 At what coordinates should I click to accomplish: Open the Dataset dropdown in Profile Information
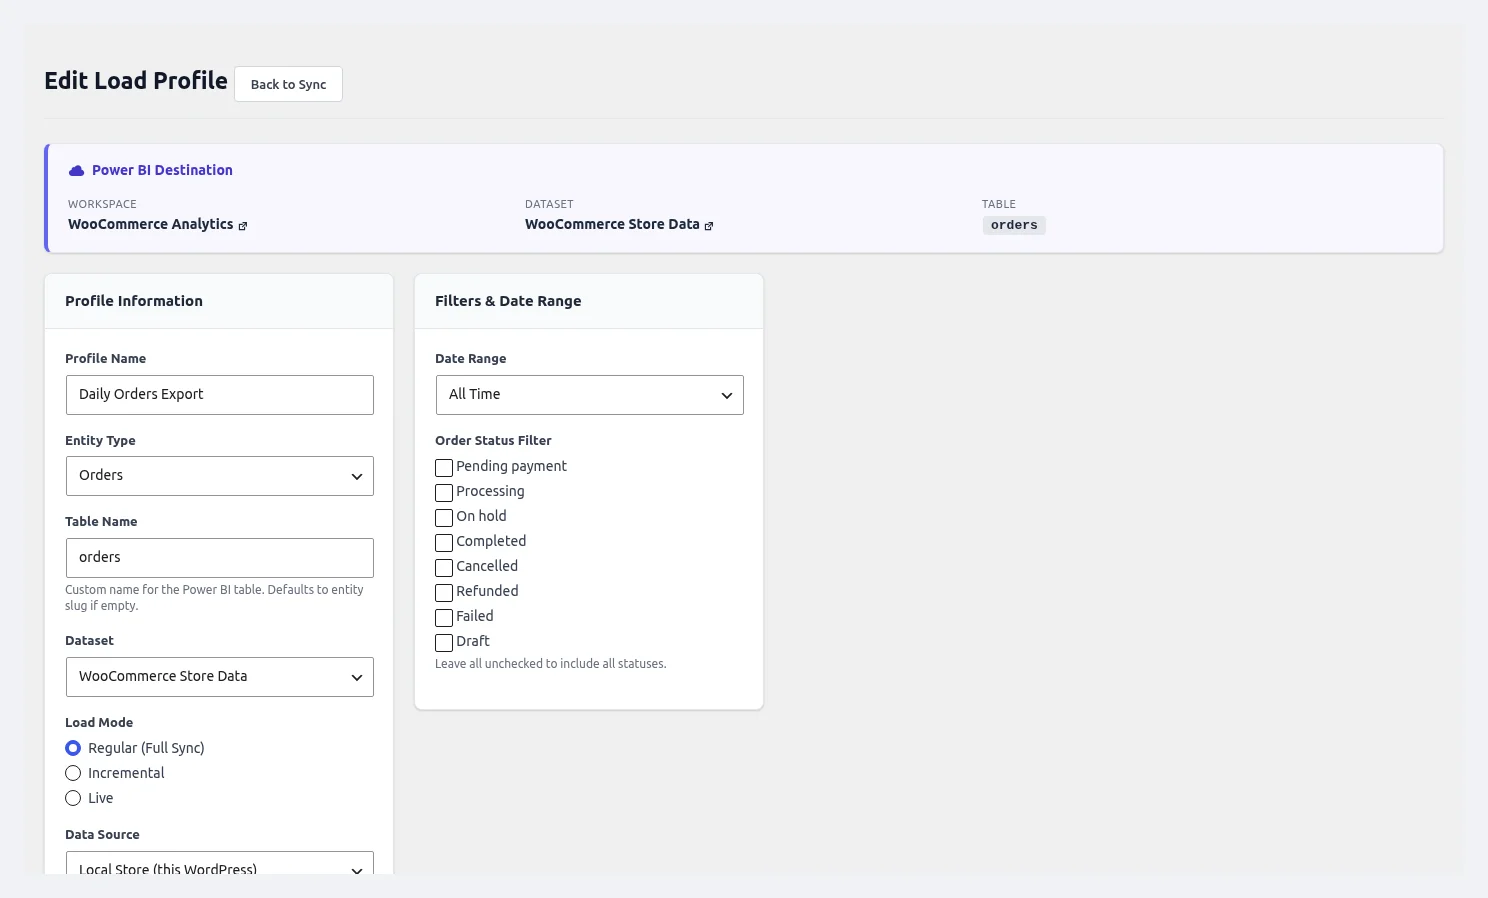220,677
